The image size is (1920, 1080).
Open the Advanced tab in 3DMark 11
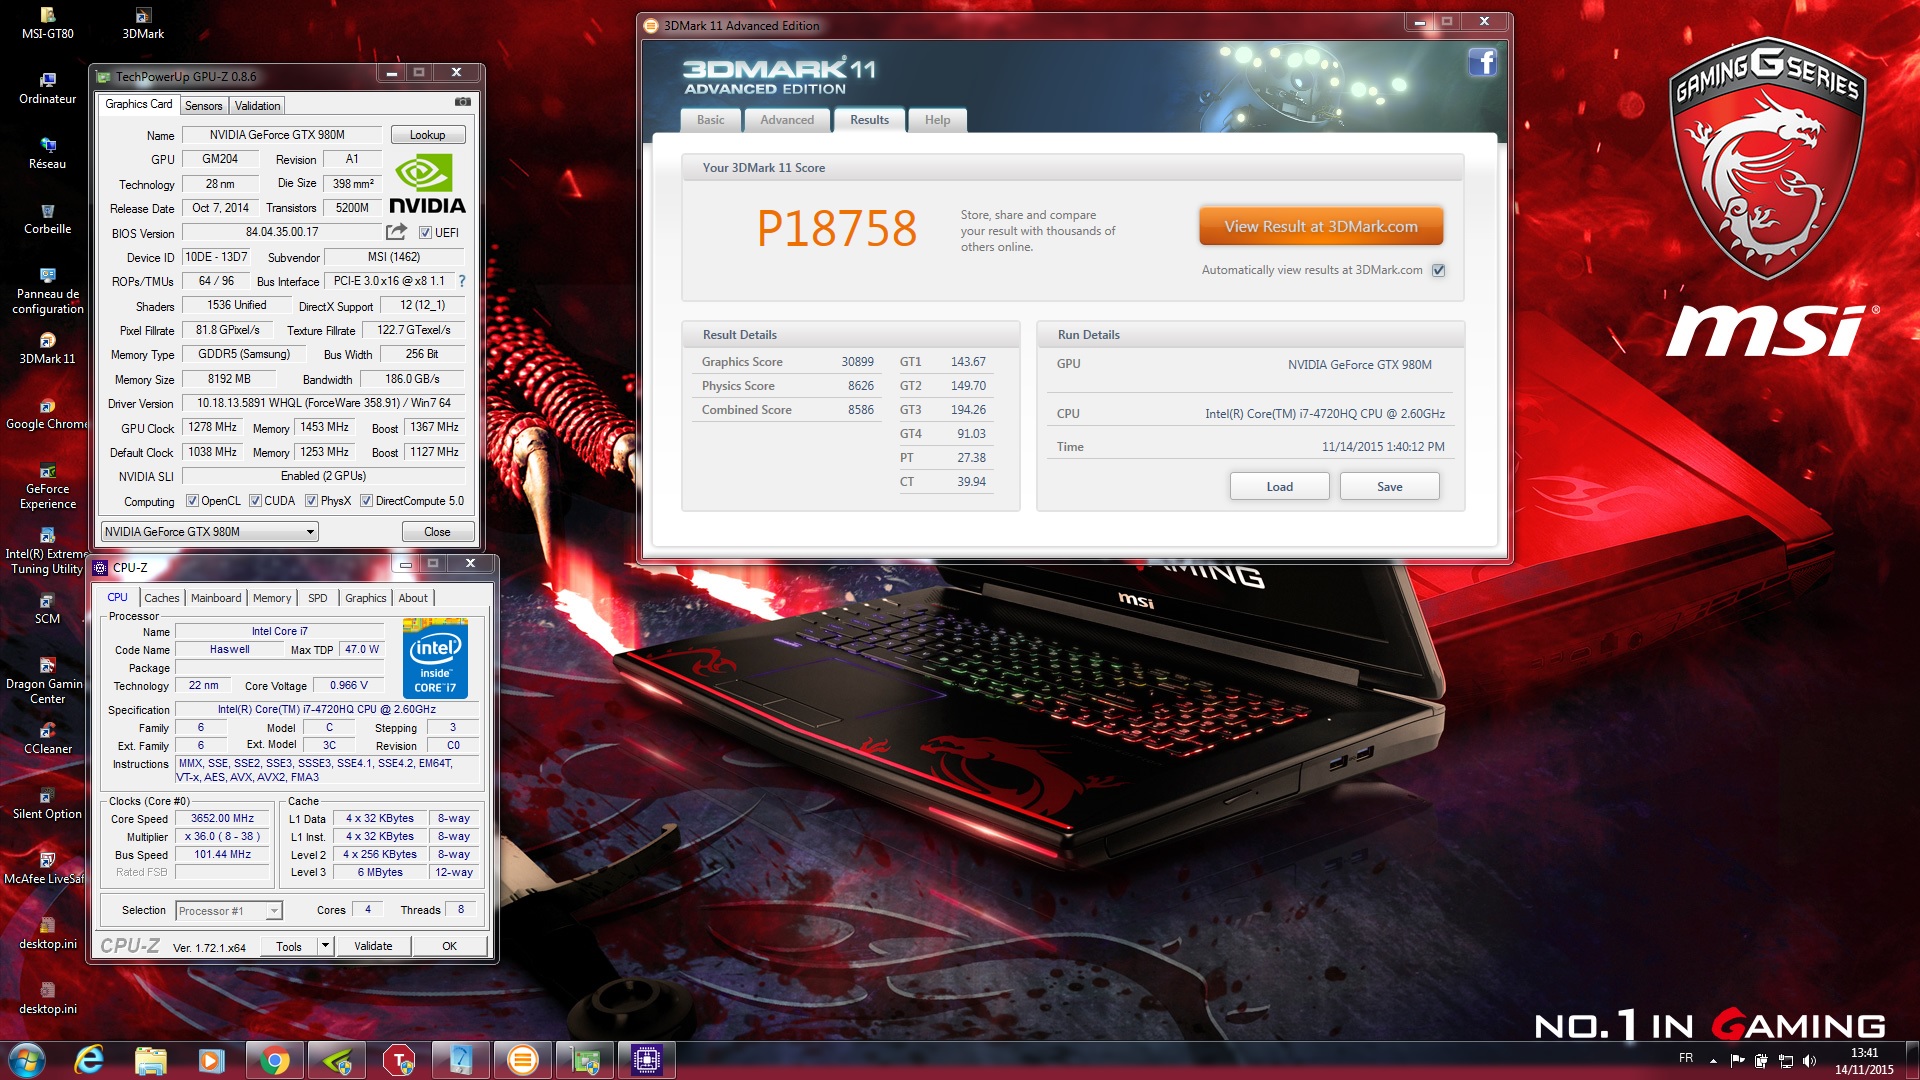click(787, 120)
